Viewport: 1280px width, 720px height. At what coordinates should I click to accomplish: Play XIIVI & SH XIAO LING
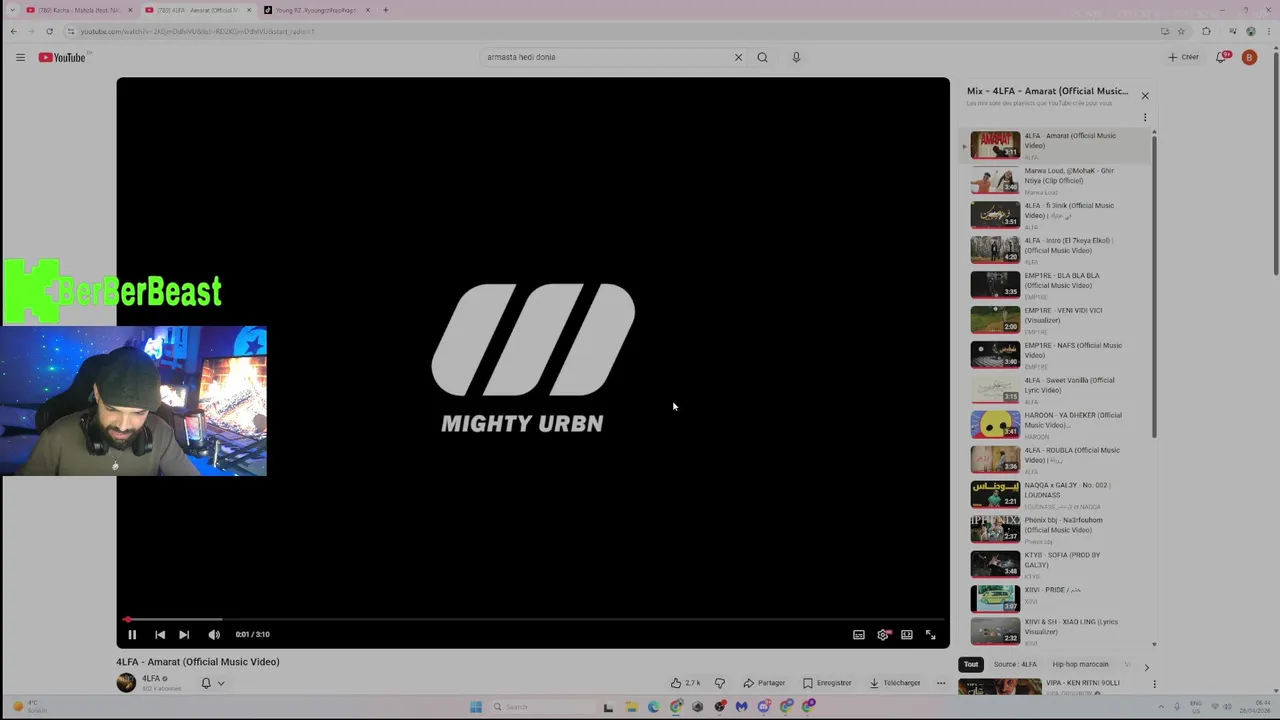coord(1055,631)
